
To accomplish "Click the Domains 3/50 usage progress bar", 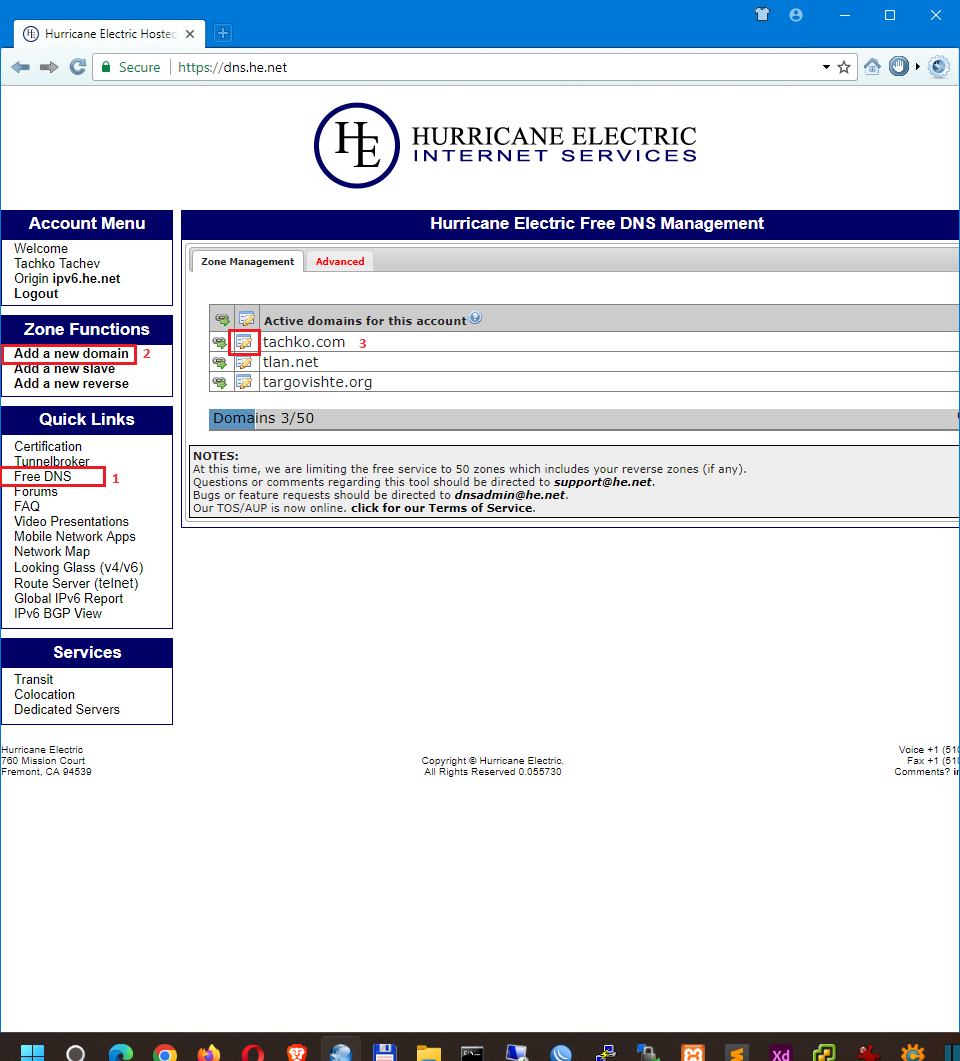I will (x=584, y=419).
